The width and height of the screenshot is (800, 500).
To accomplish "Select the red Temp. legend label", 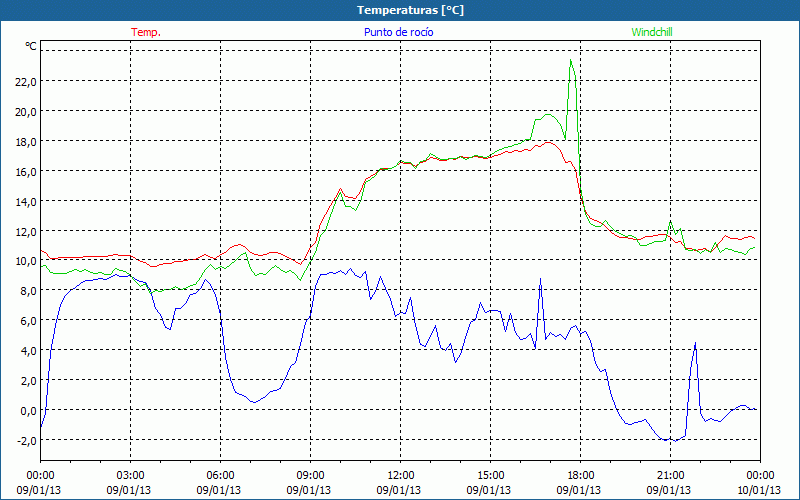I will [x=146, y=32].
